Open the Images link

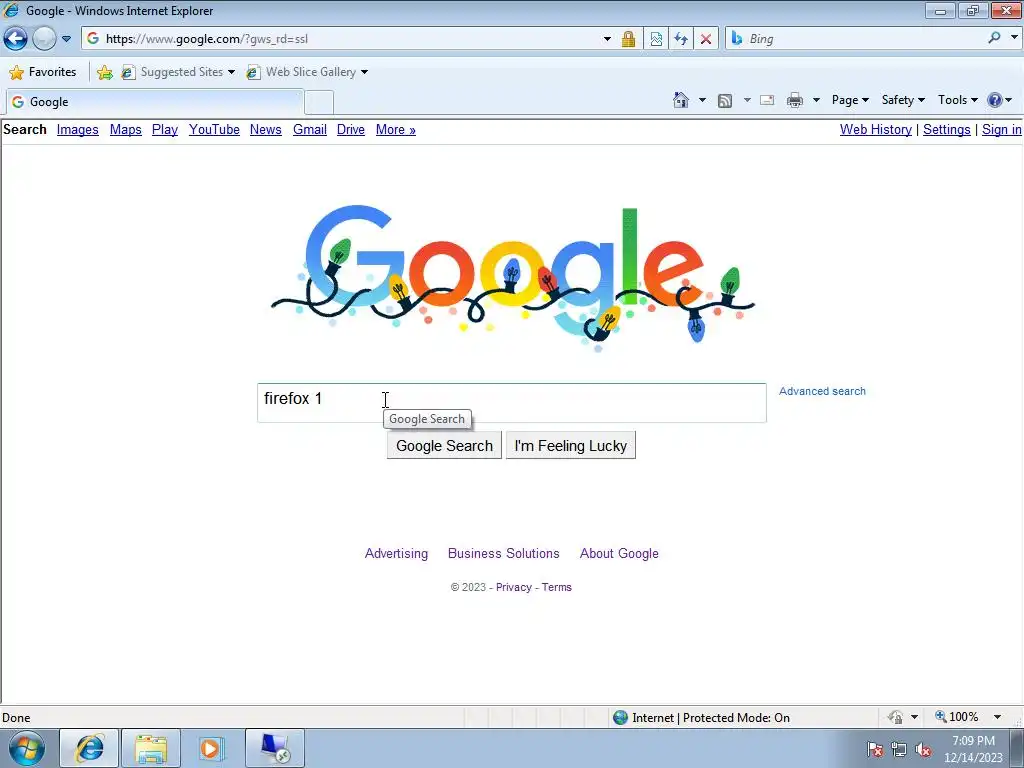(x=78, y=129)
